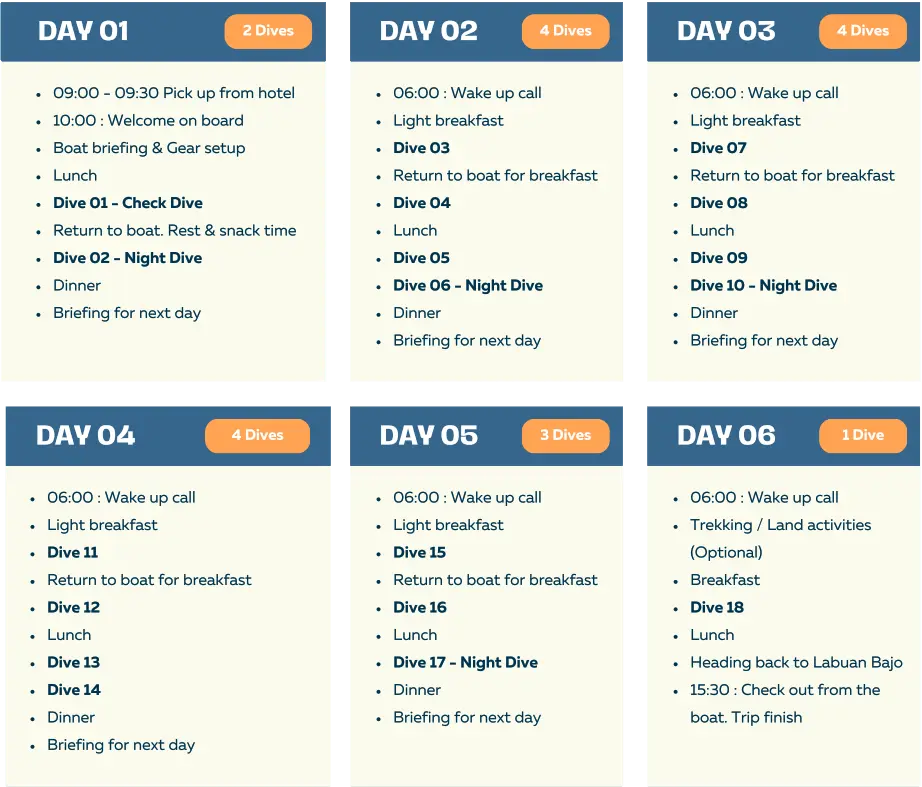Click "Dive 17 - Night Dive" entry

[465, 662]
